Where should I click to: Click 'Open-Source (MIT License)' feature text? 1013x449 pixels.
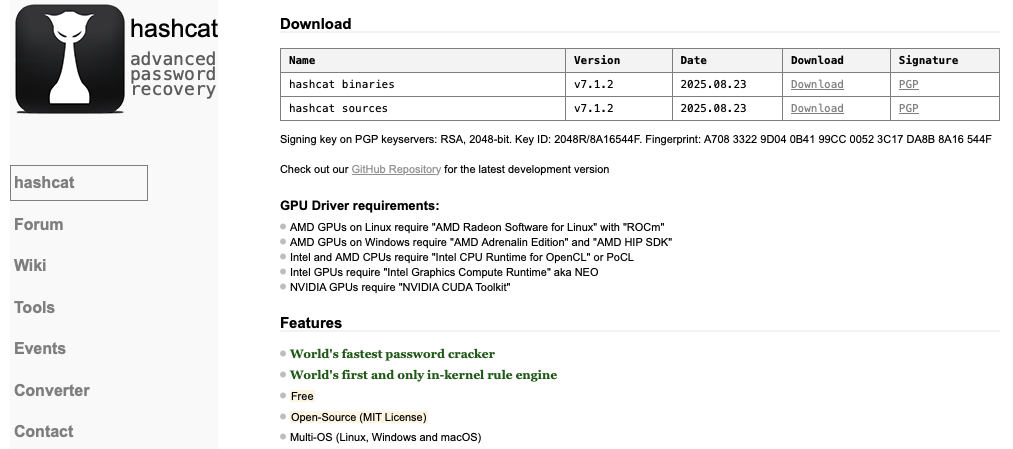point(359,417)
